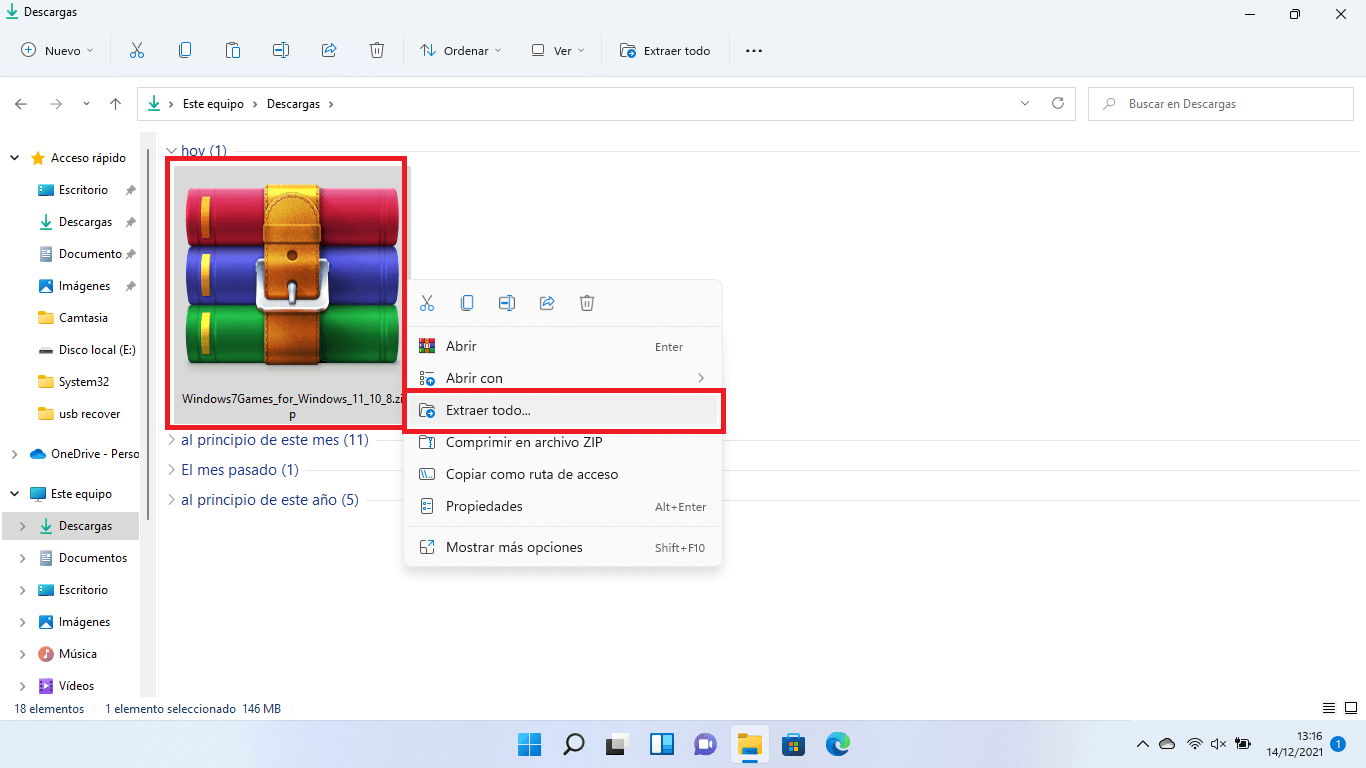Click Rename icon in the context menu

(x=507, y=303)
